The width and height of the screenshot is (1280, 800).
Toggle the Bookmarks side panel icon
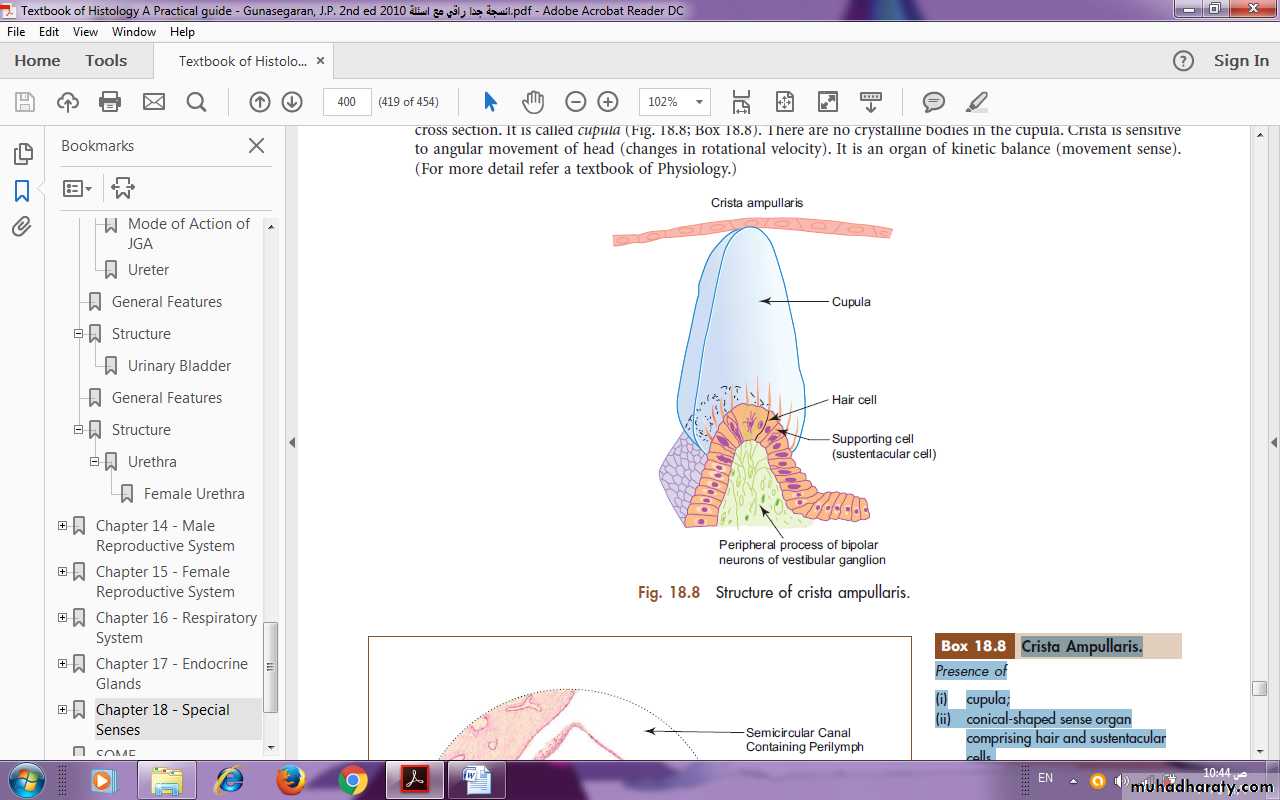point(22,191)
